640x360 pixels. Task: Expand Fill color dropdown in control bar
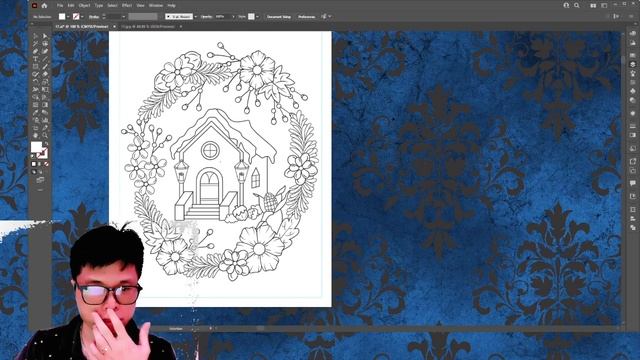(68, 16)
